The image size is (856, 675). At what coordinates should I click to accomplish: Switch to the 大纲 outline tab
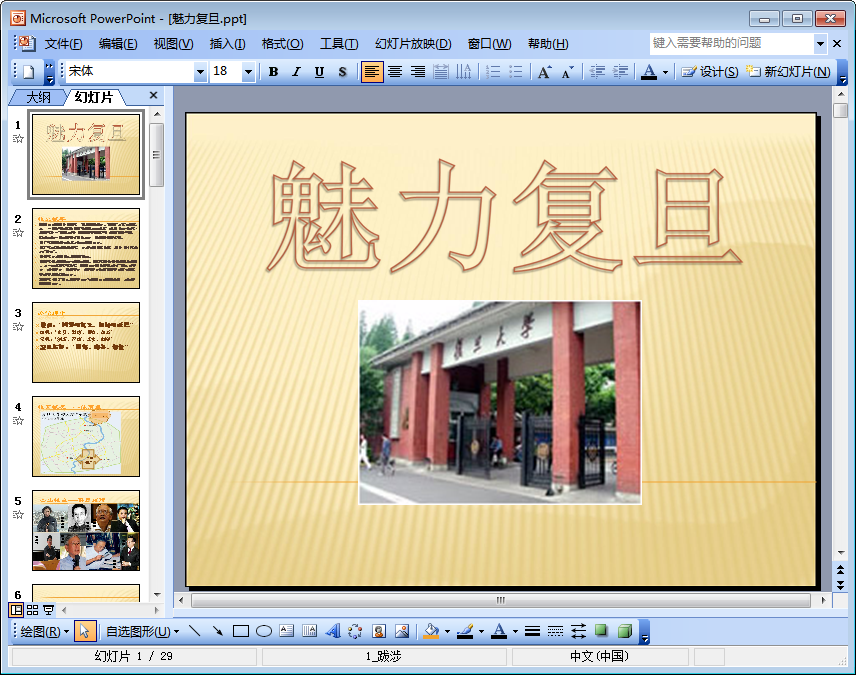pos(38,97)
